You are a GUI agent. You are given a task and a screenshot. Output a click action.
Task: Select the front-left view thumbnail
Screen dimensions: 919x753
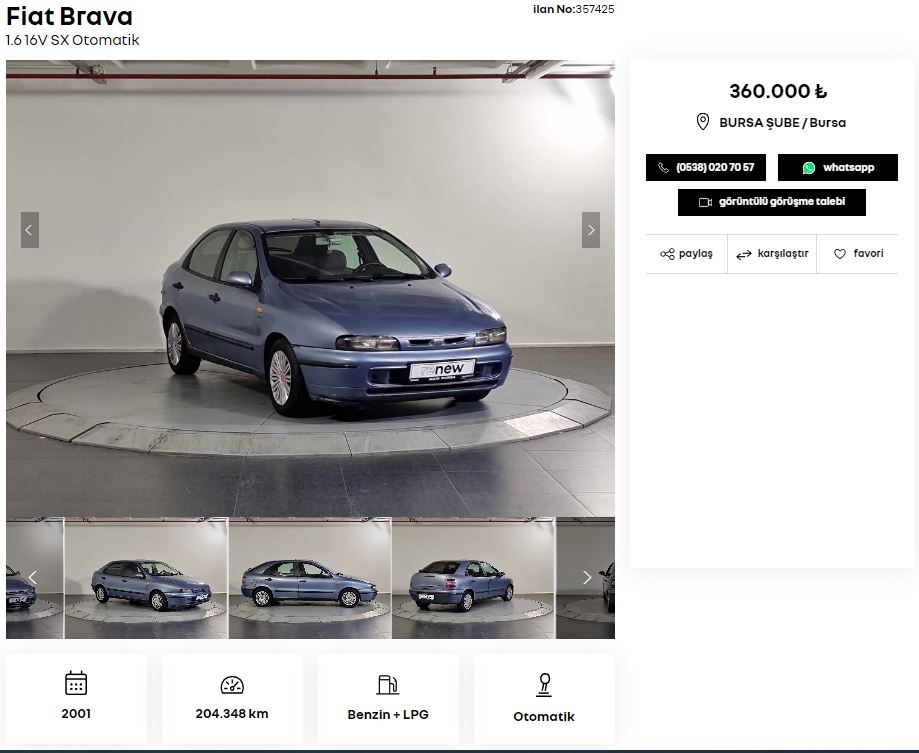point(146,578)
